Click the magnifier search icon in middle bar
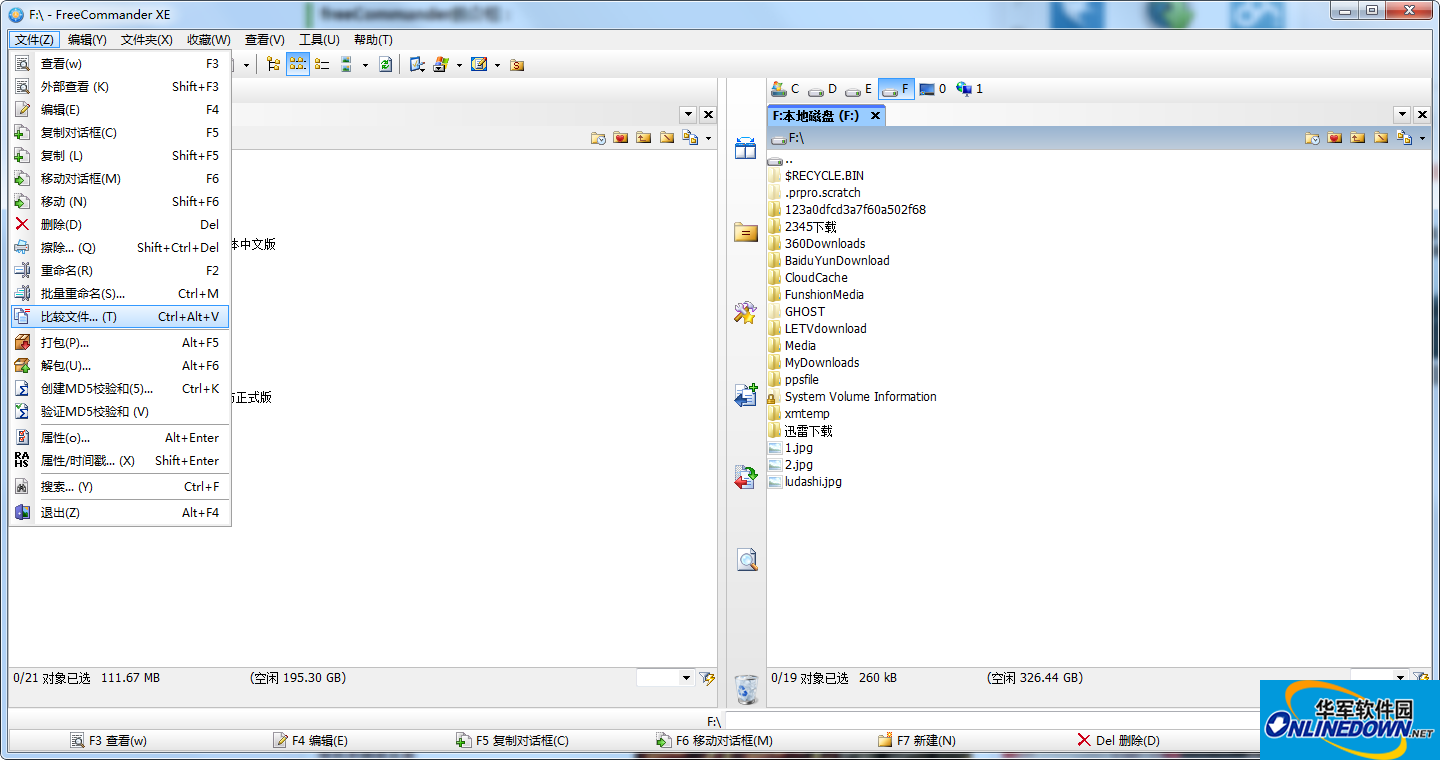Screen dimensions: 1440x760 (x=746, y=559)
